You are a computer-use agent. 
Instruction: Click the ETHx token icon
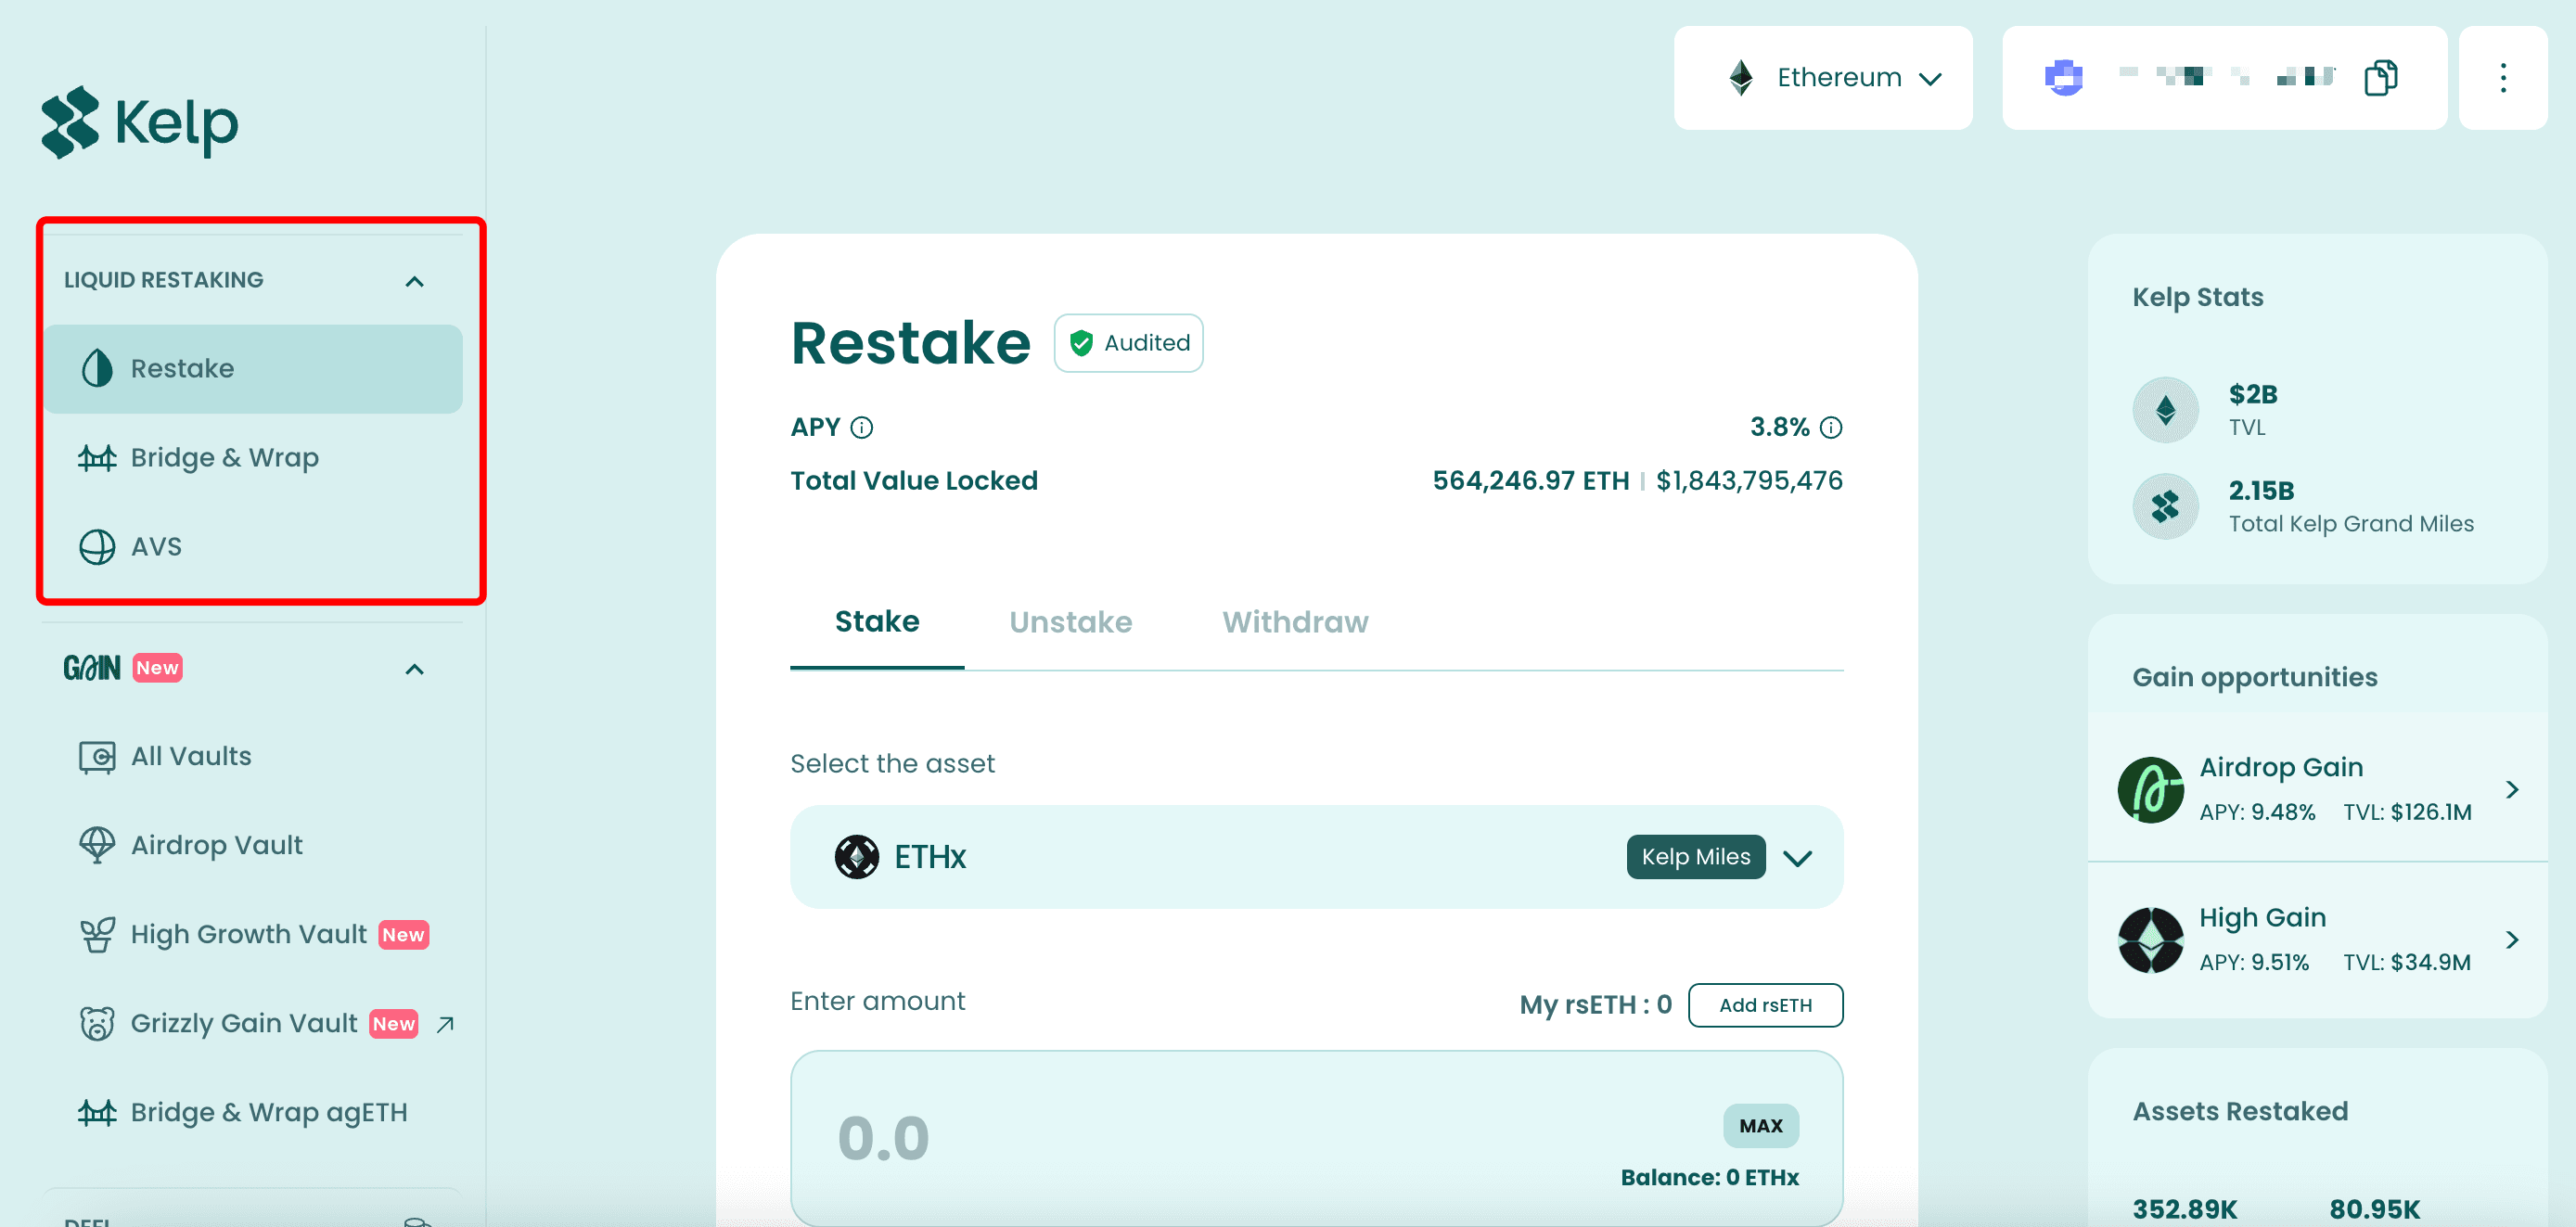coord(857,857)
